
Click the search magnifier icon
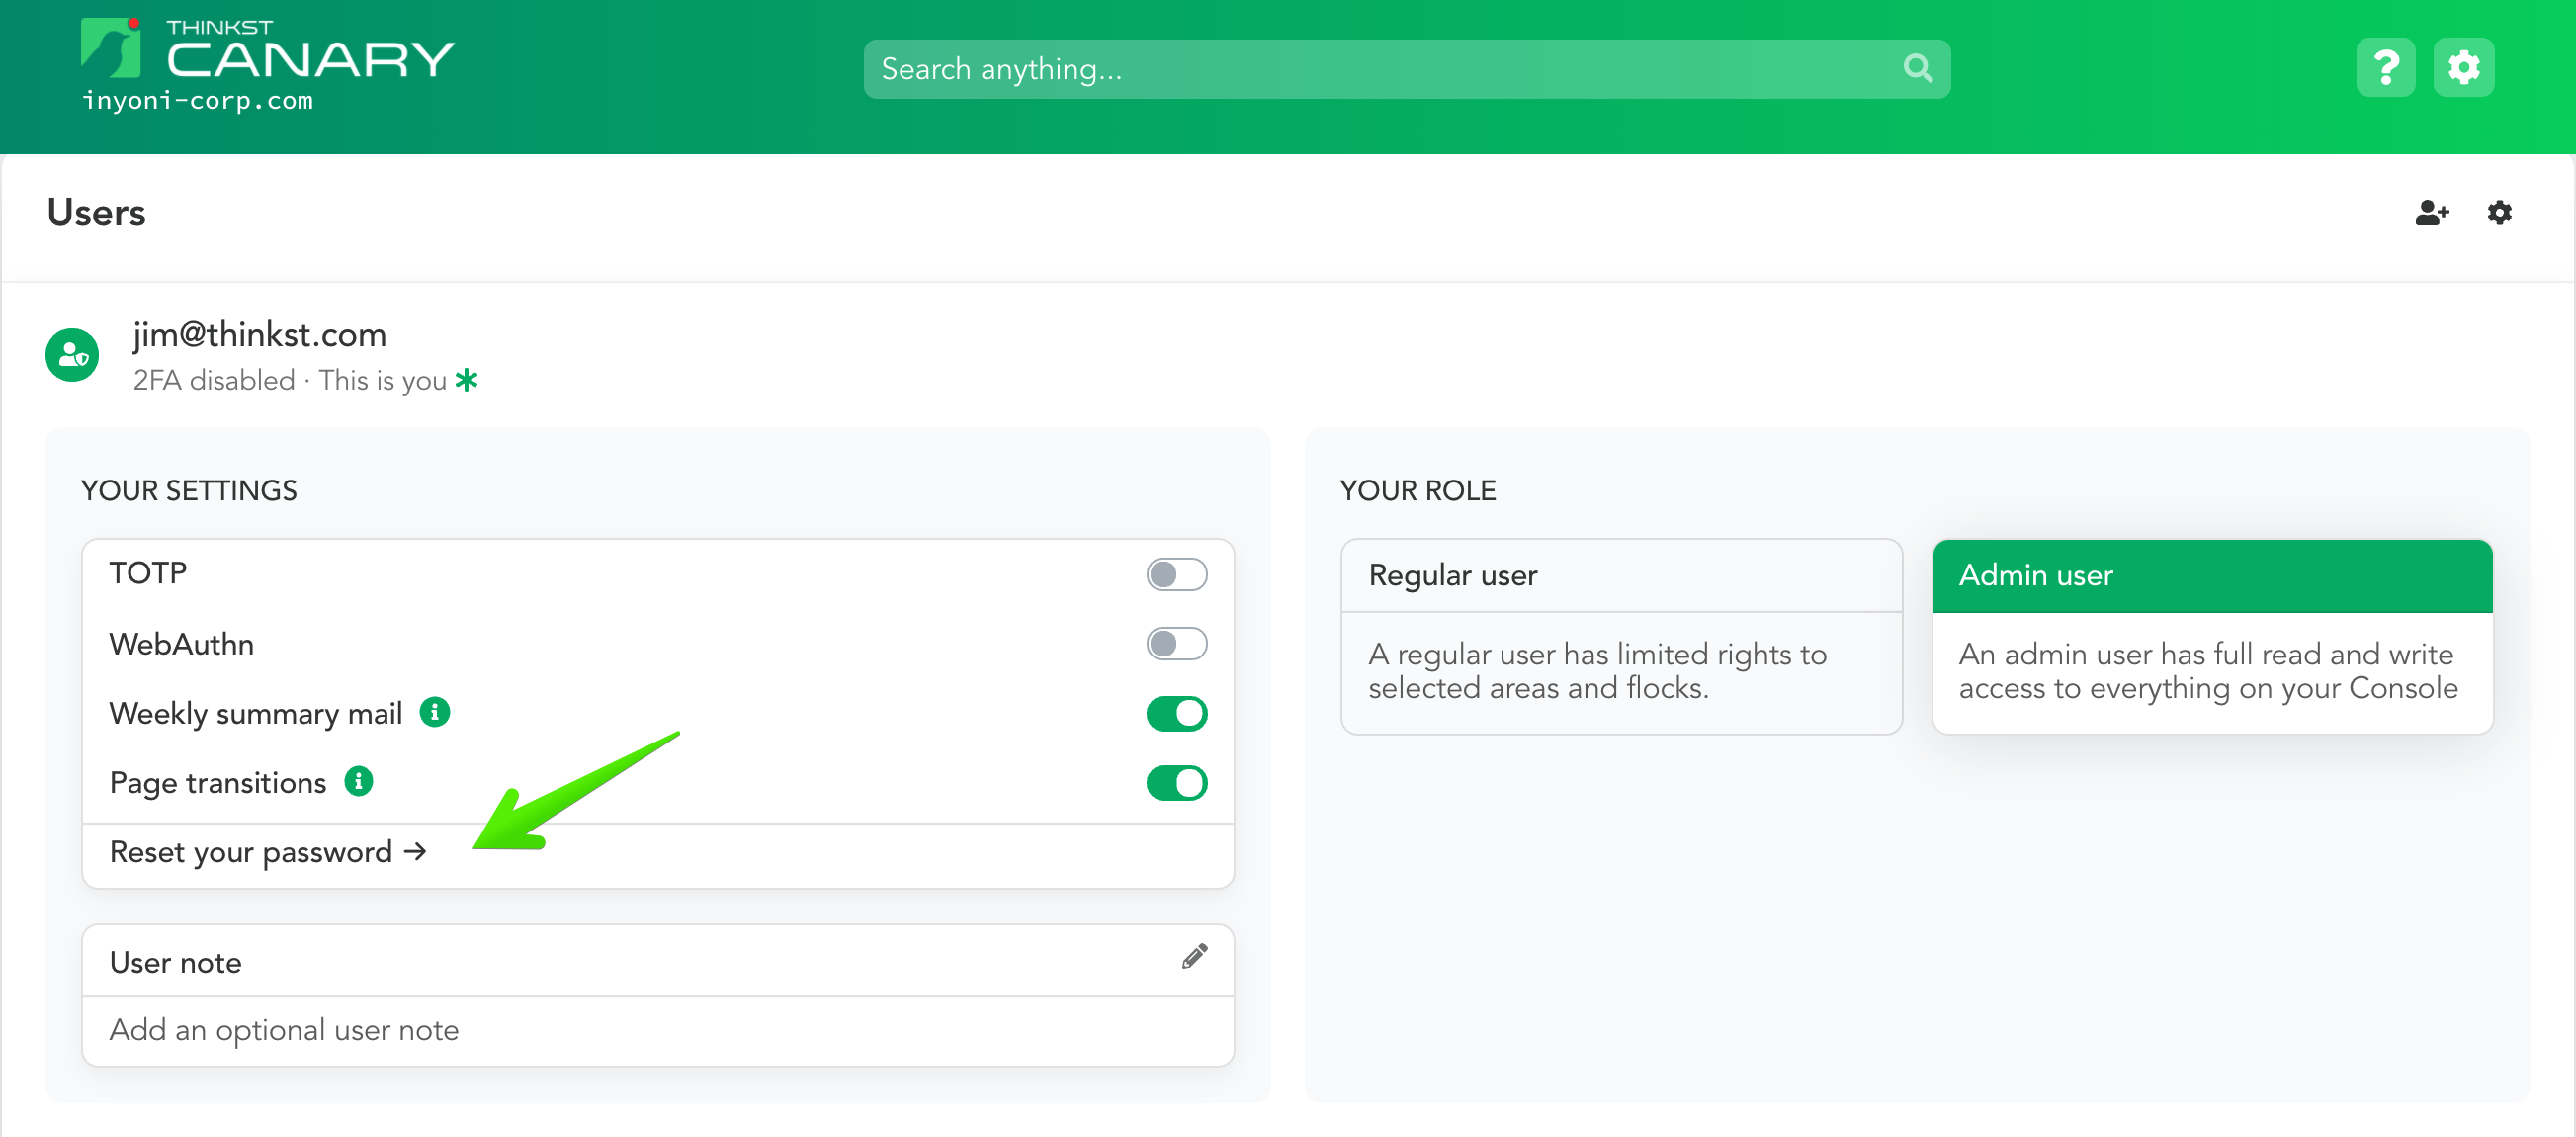[x=1917, y=68]
